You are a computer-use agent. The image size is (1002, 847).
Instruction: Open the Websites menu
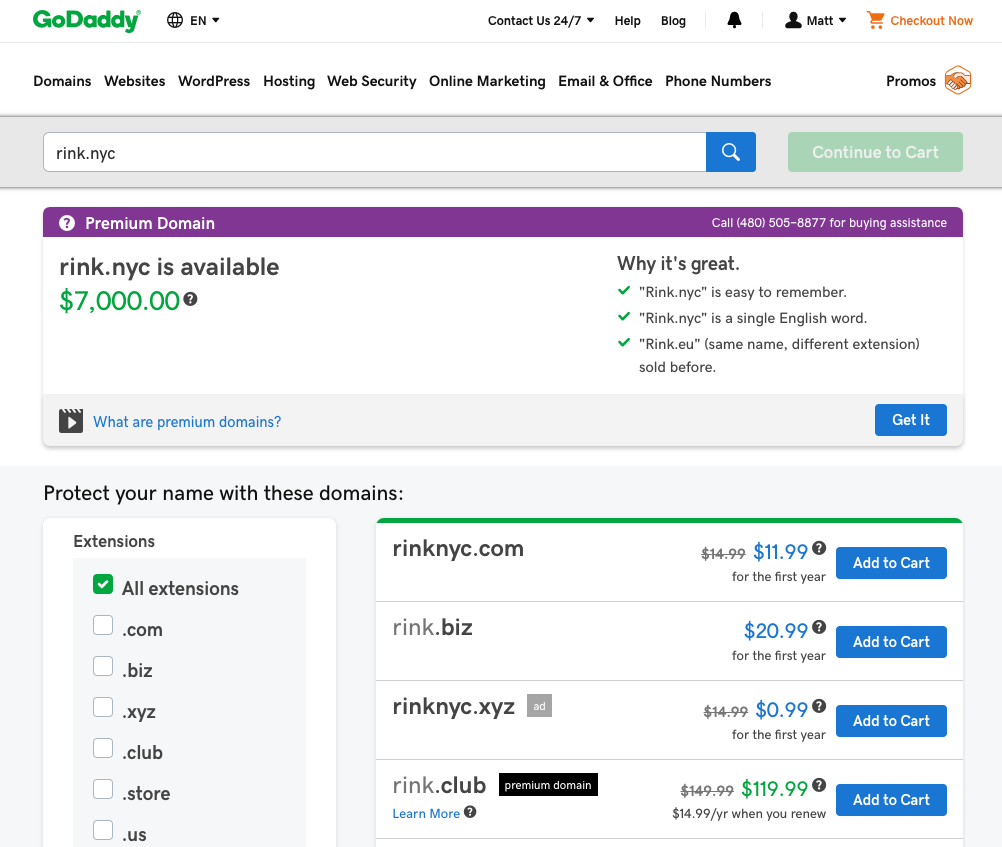tap(135, 81)
